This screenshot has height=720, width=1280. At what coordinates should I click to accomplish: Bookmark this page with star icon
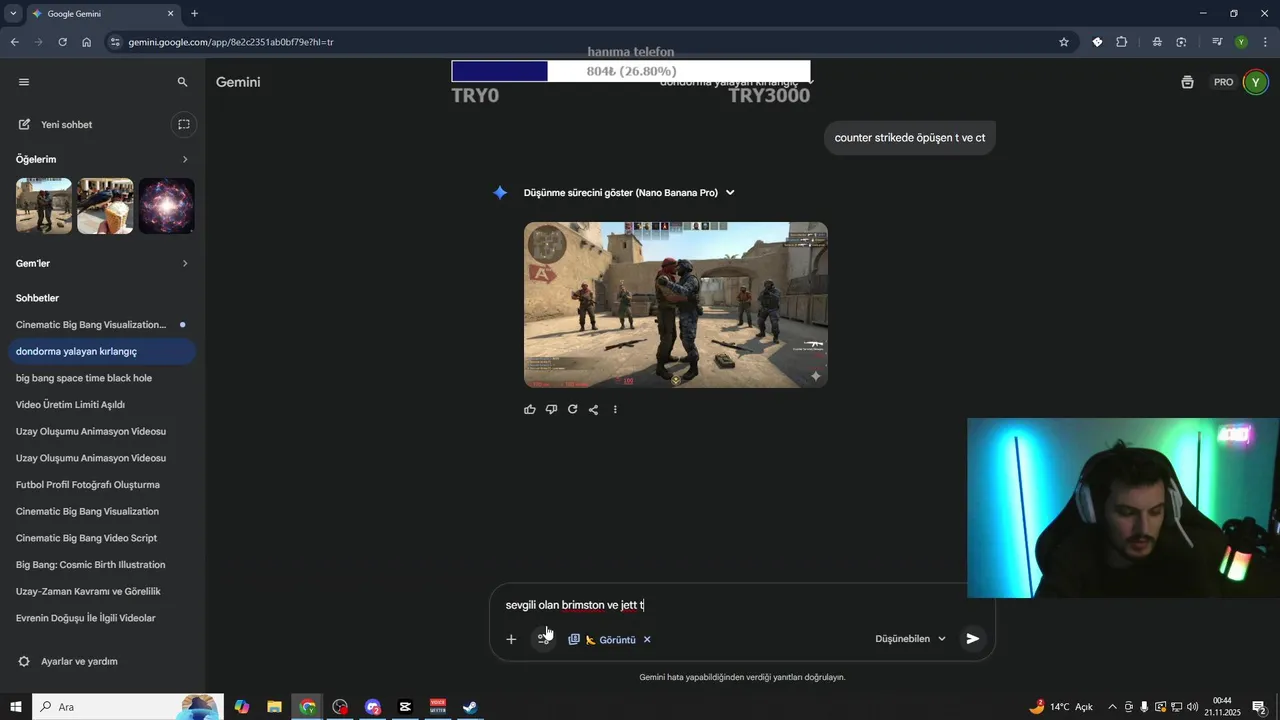tap(1064, 42)
